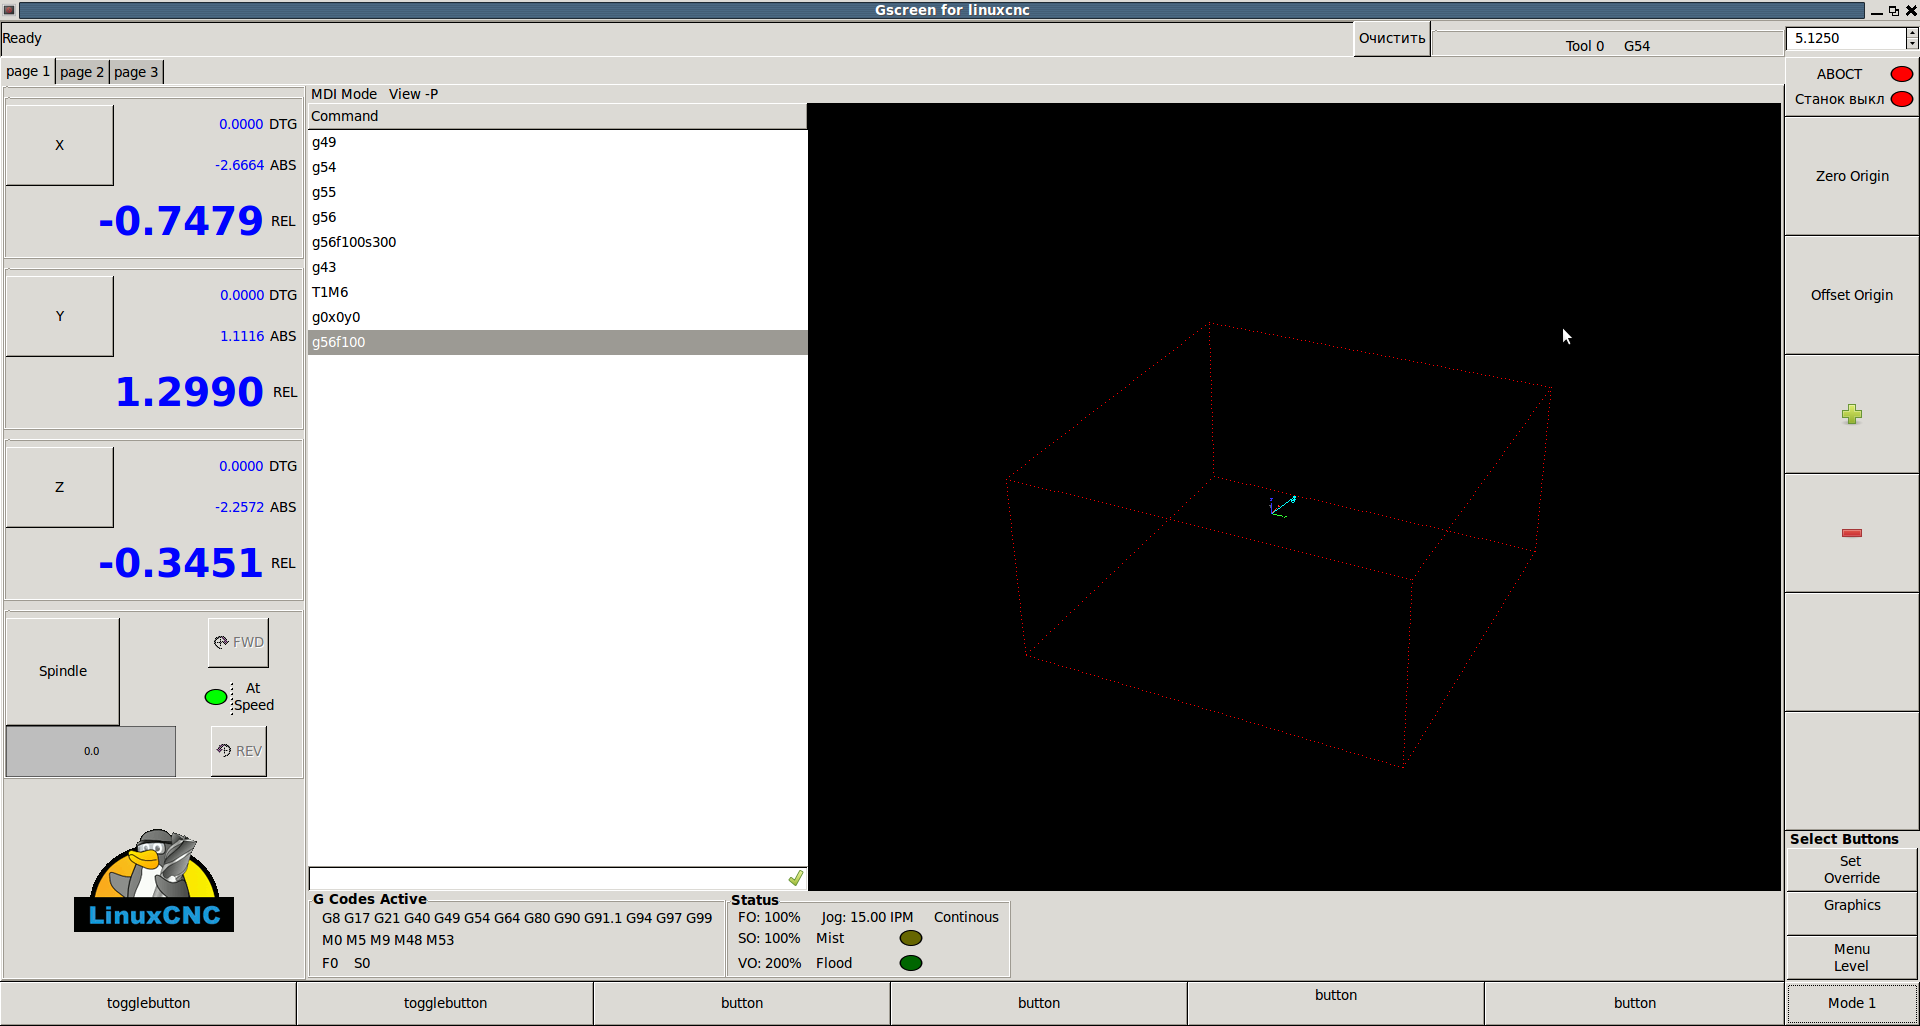Click the Очистить clear button
The image size is (1920, 1026).
click(x=1392, y=39)
